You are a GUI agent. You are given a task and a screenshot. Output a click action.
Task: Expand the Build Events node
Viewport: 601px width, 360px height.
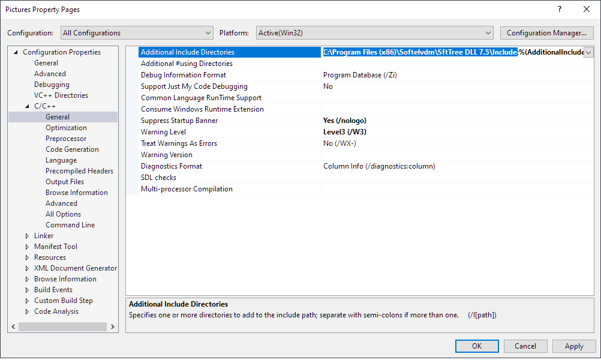(27, 290)
